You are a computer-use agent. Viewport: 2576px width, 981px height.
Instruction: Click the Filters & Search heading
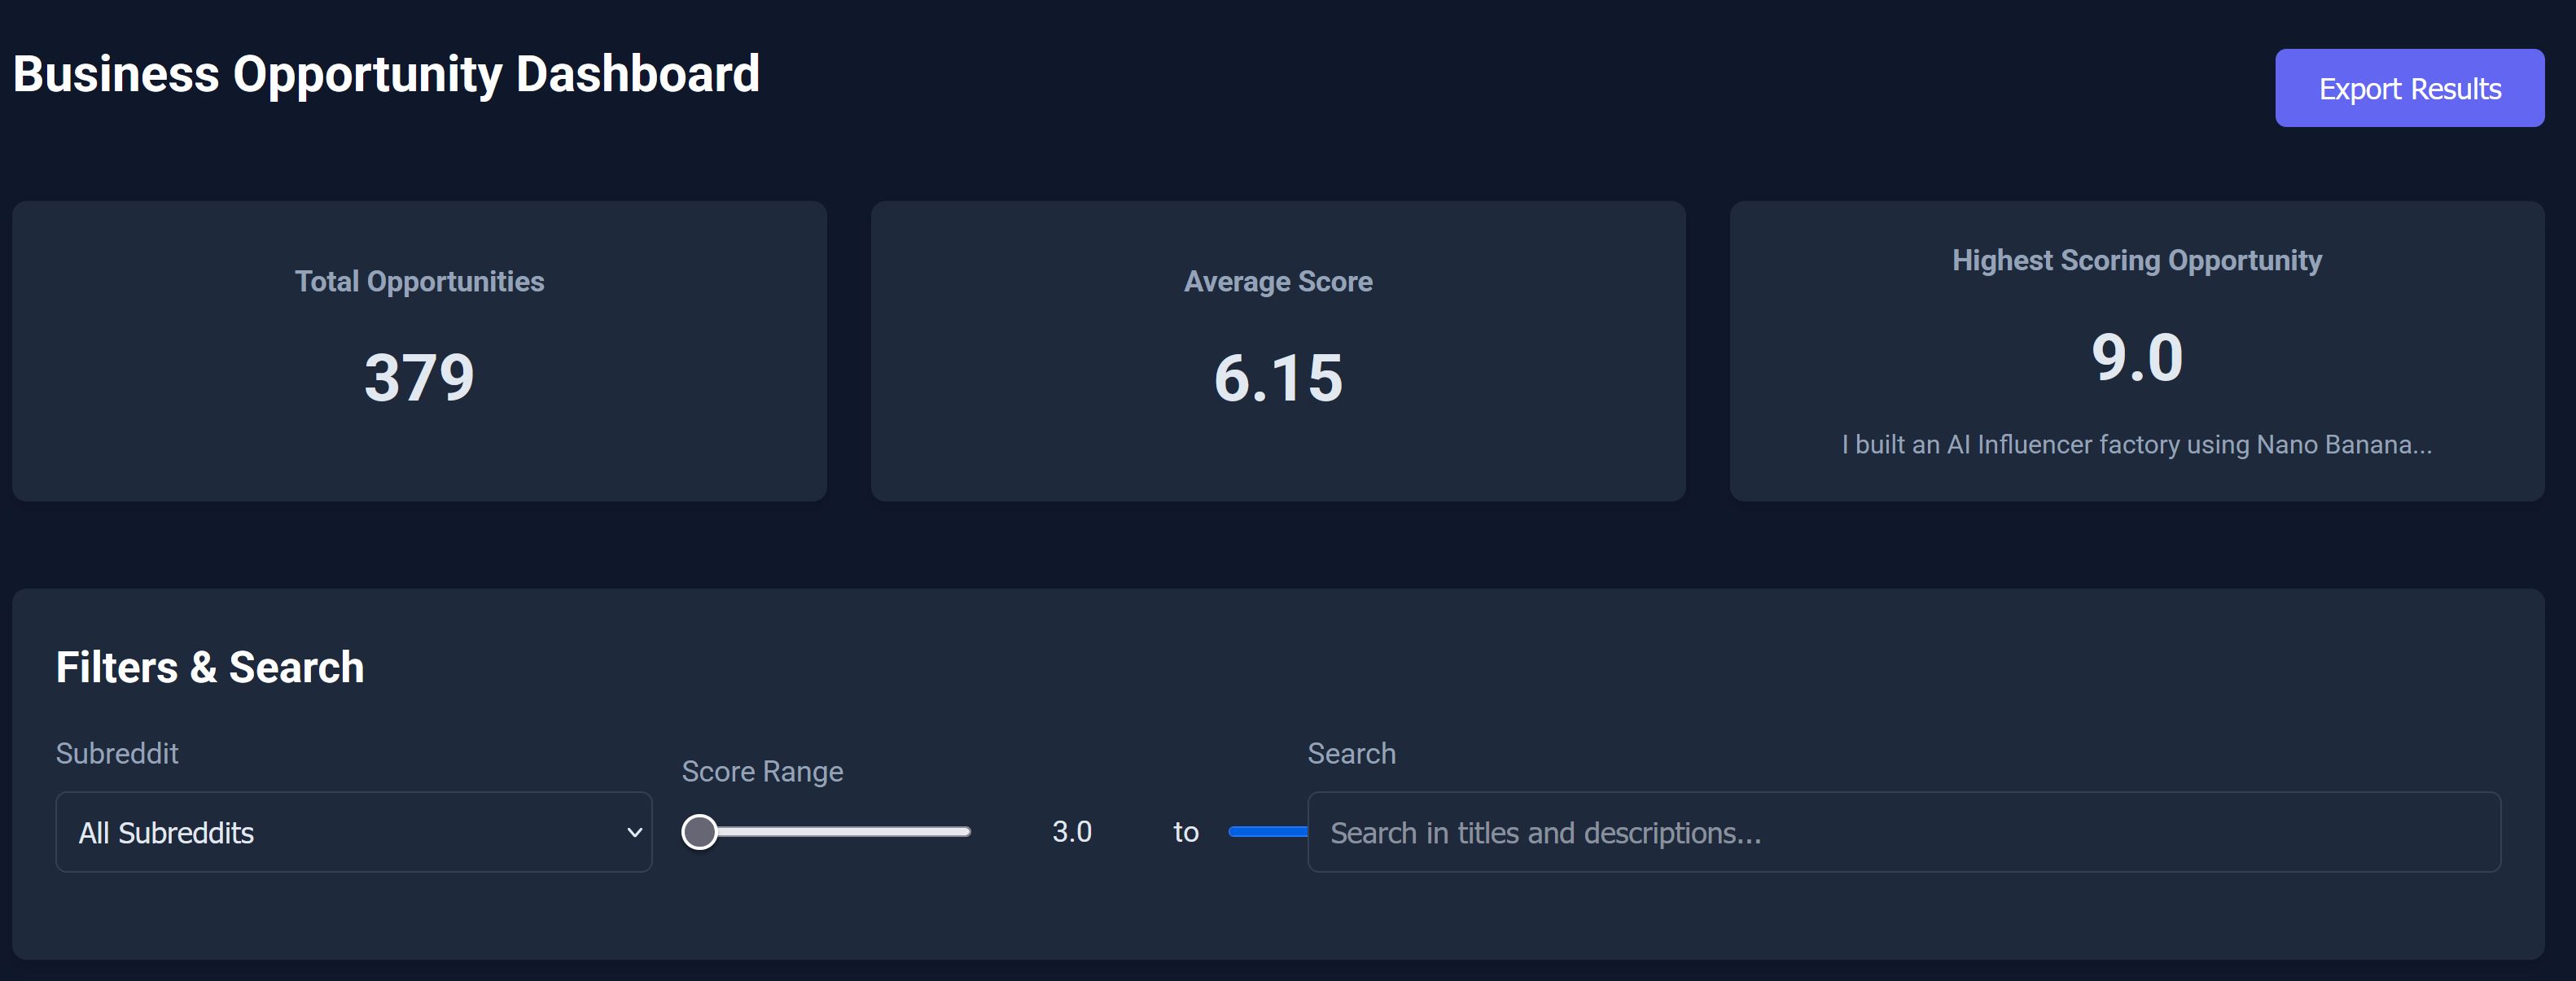click(210, 667)
